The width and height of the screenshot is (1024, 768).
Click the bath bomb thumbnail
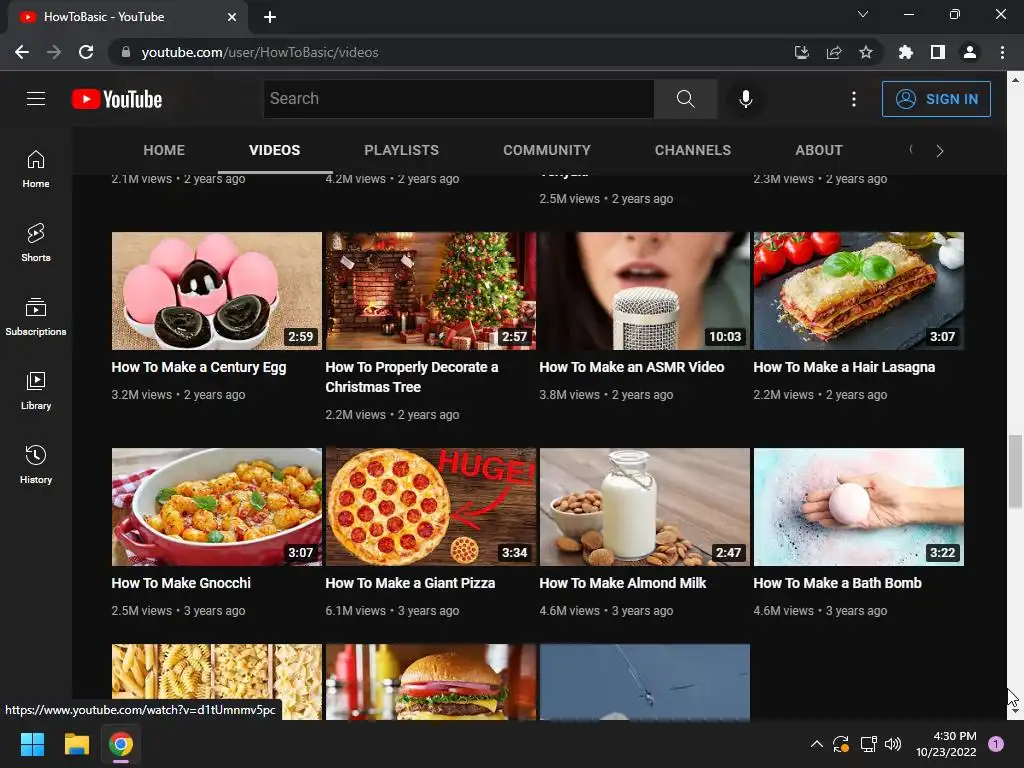point(859,507)
